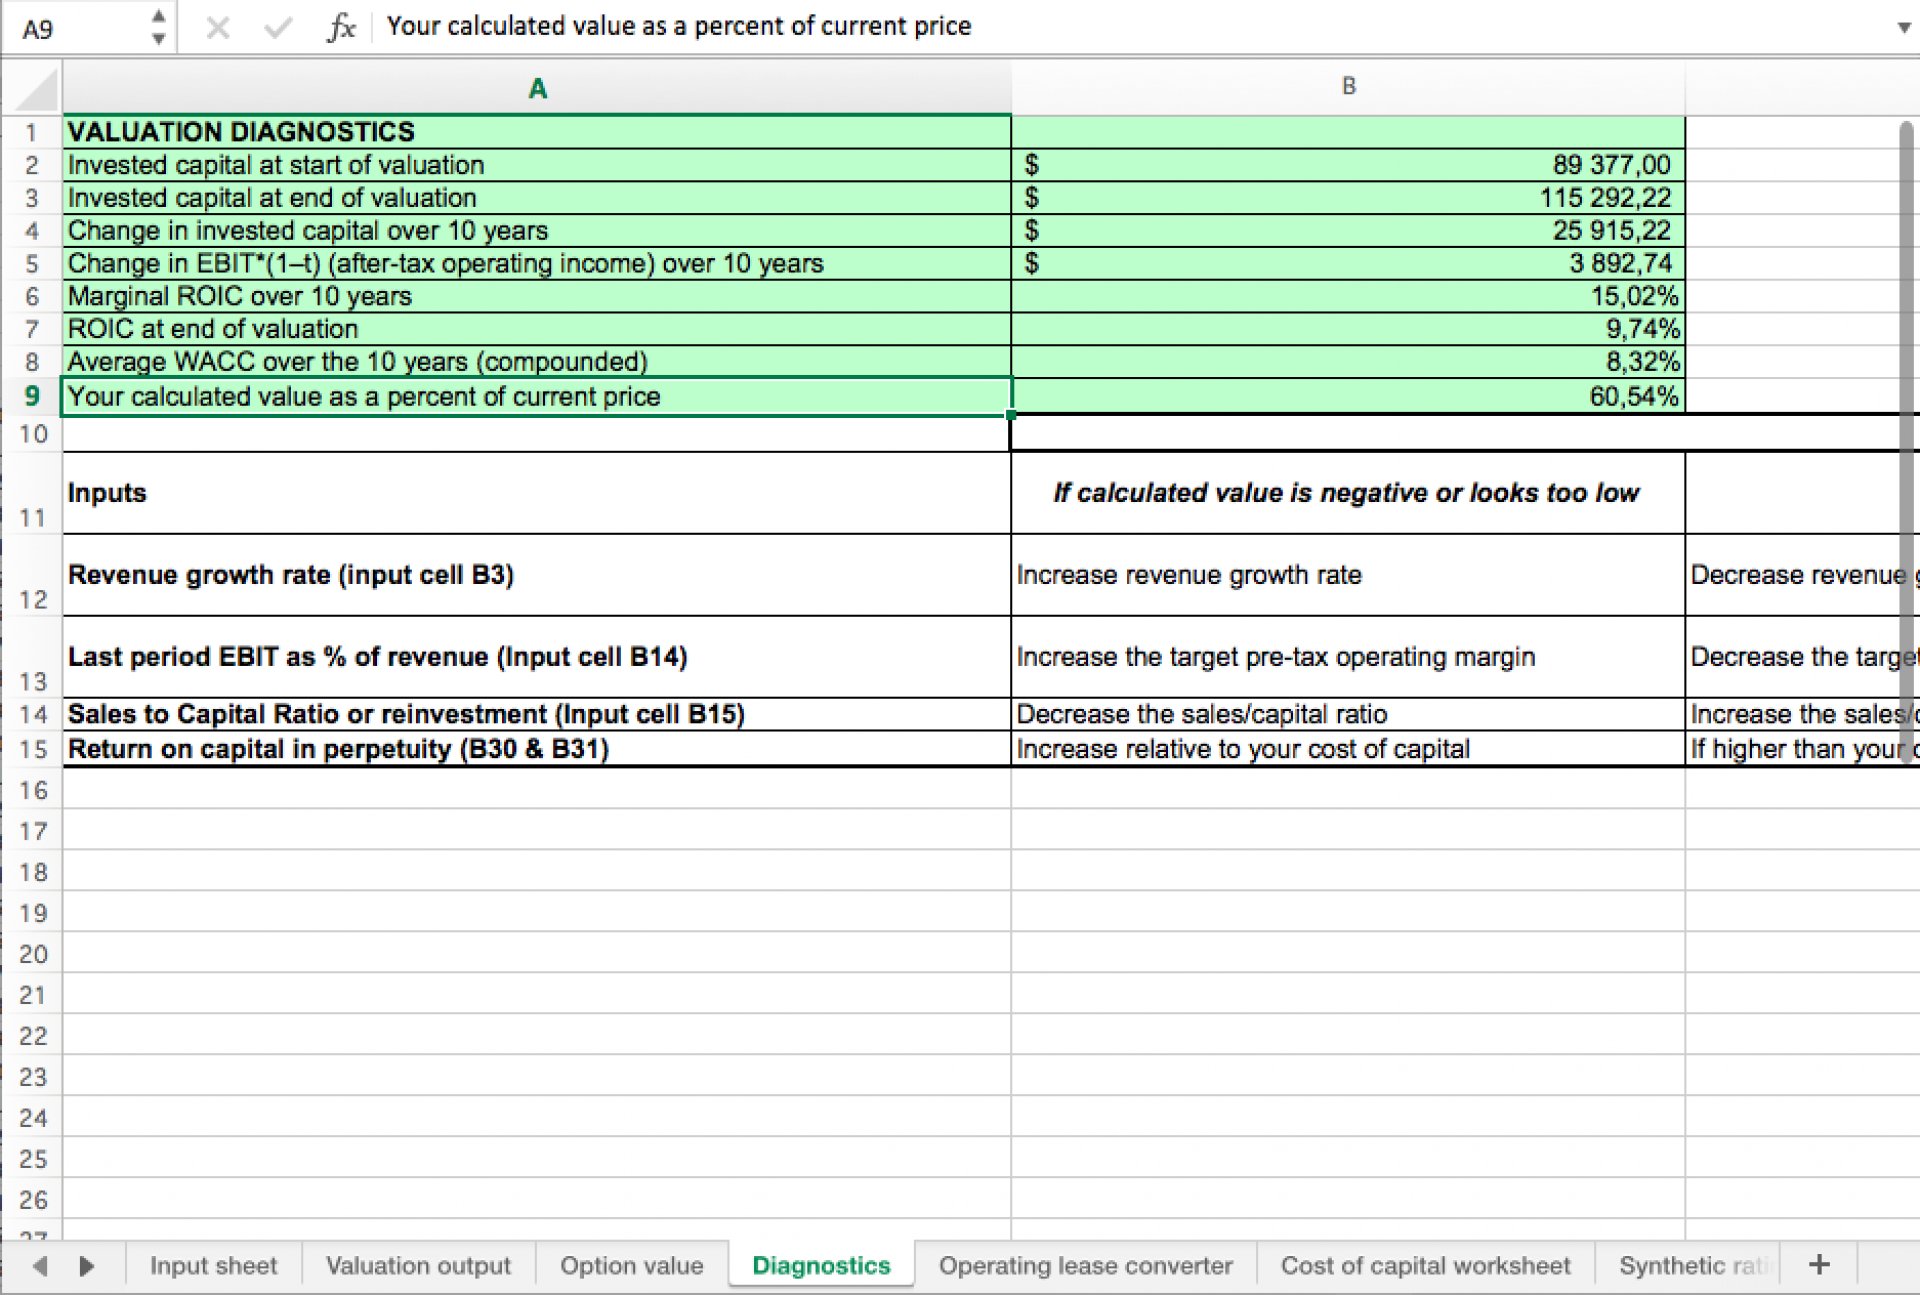Select cell Return on capital in perpetuity
The height and width of the screenshot is (1295, 1920).
[x=537, y=749]
